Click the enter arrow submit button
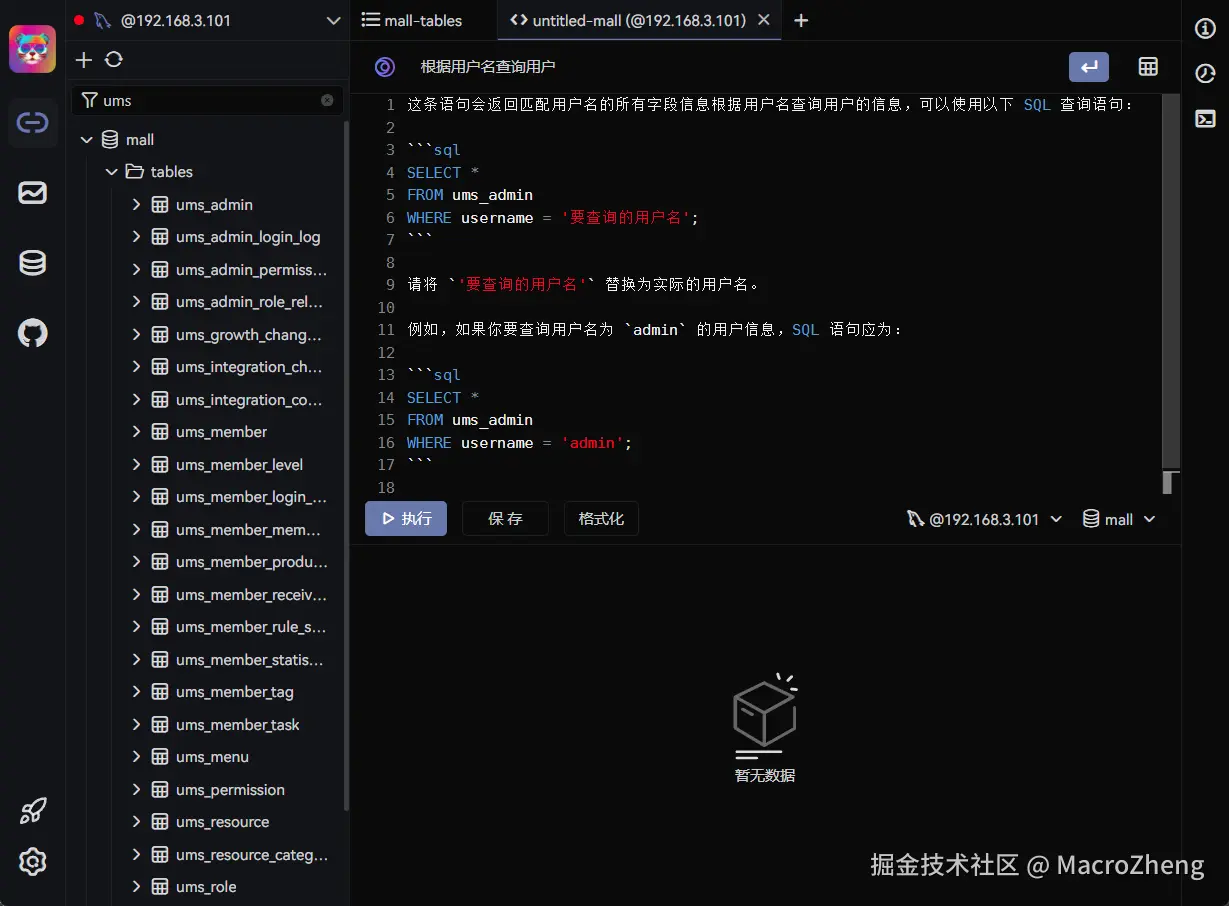The height and width of the screenshot is (906, 1229). (x=1089, y=67)
